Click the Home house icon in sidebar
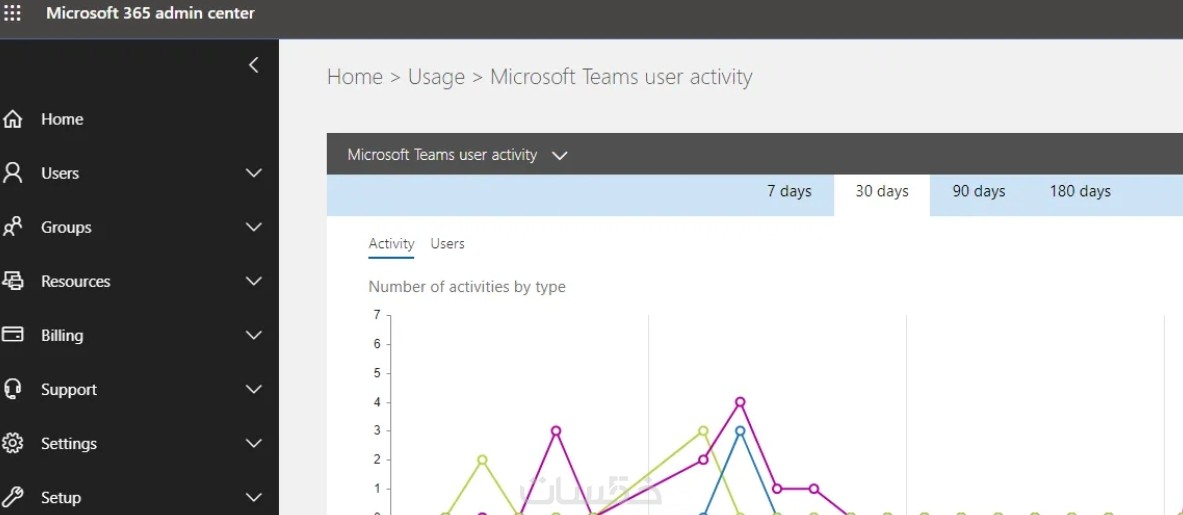This screenshot has height=515, width=1183. click(x=13, y=120)
